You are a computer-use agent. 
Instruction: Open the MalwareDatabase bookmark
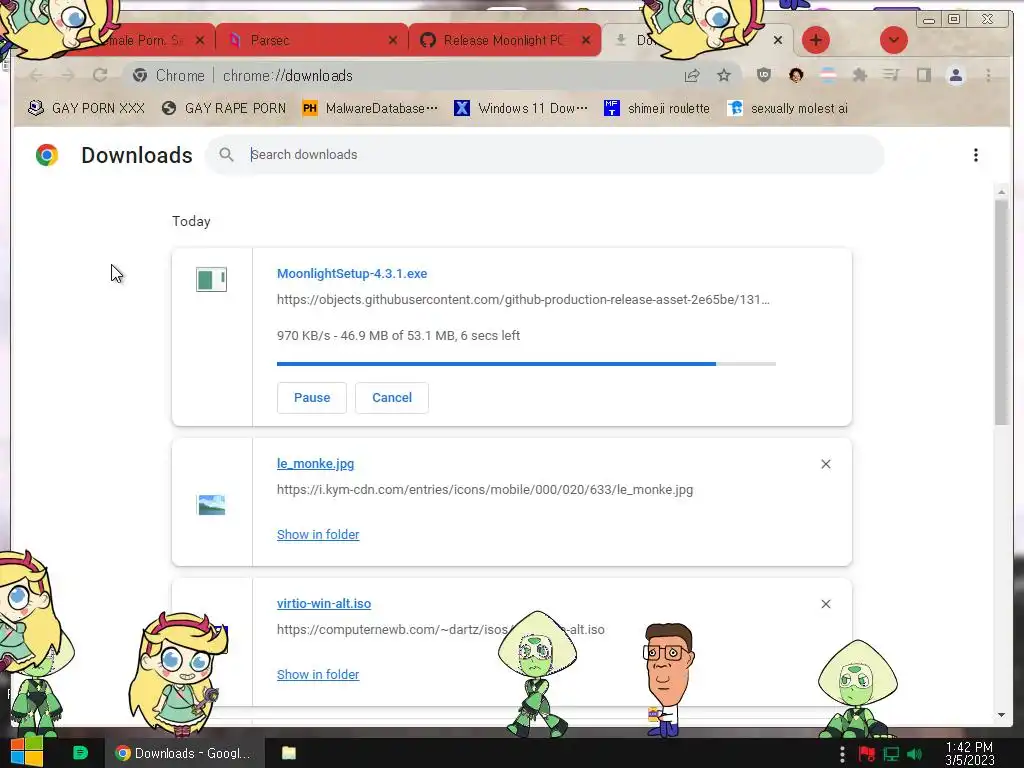pos(370,108)
